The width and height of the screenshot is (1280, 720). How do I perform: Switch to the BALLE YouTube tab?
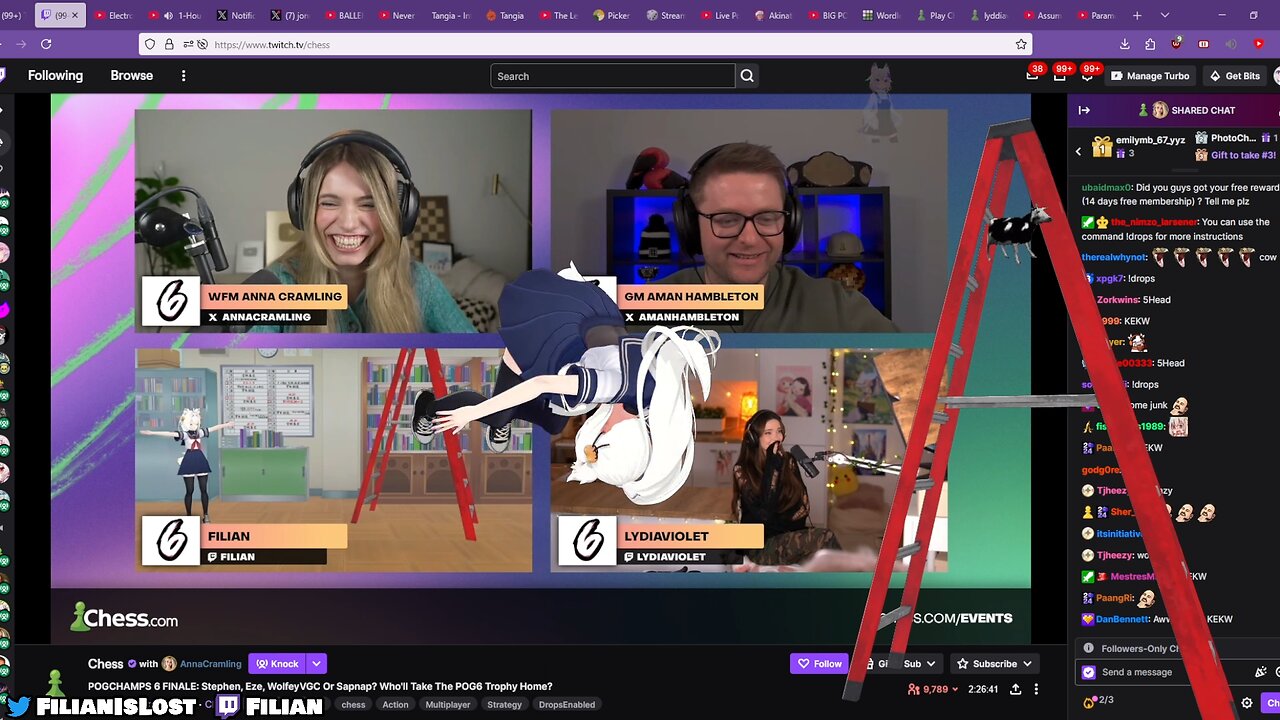click(x=343, y=15)
